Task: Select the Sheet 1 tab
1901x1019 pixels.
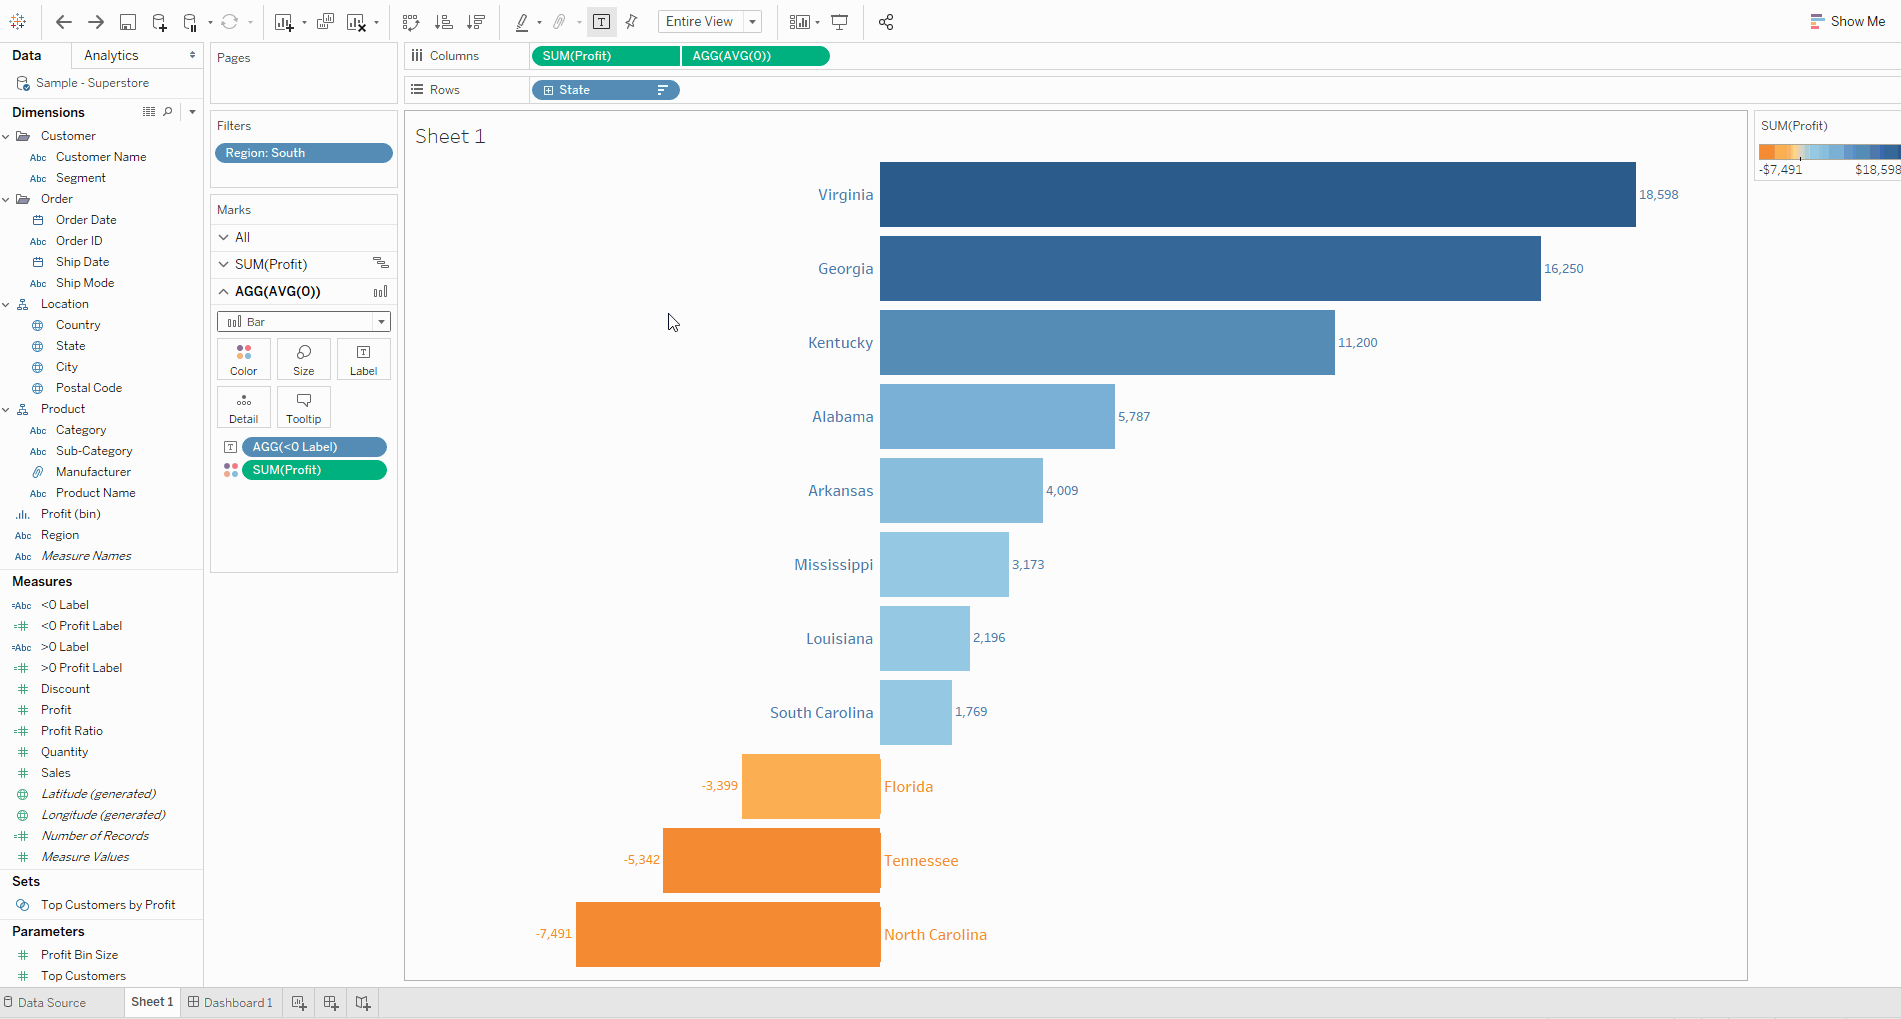Action: [x=152, y=1002]
